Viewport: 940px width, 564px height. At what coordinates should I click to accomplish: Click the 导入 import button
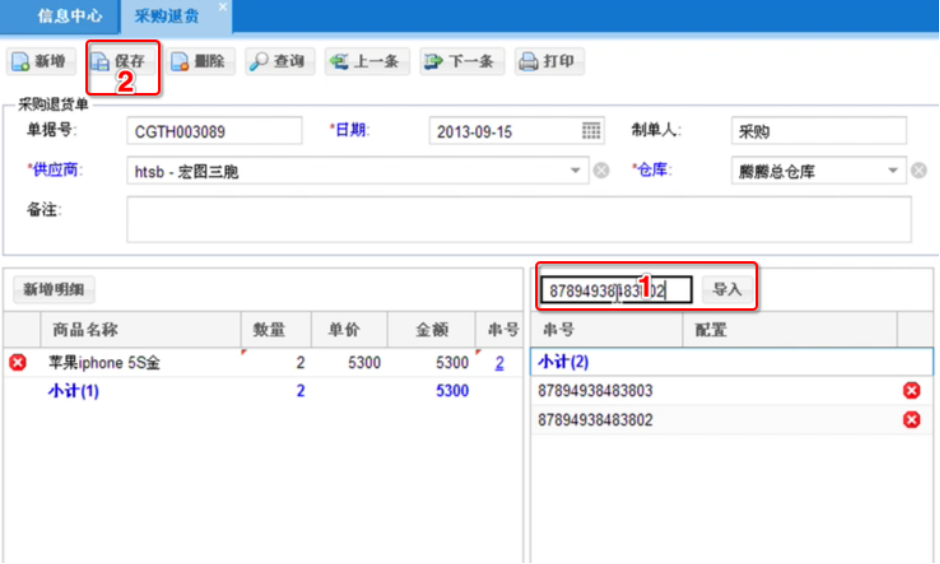point(727,290)
